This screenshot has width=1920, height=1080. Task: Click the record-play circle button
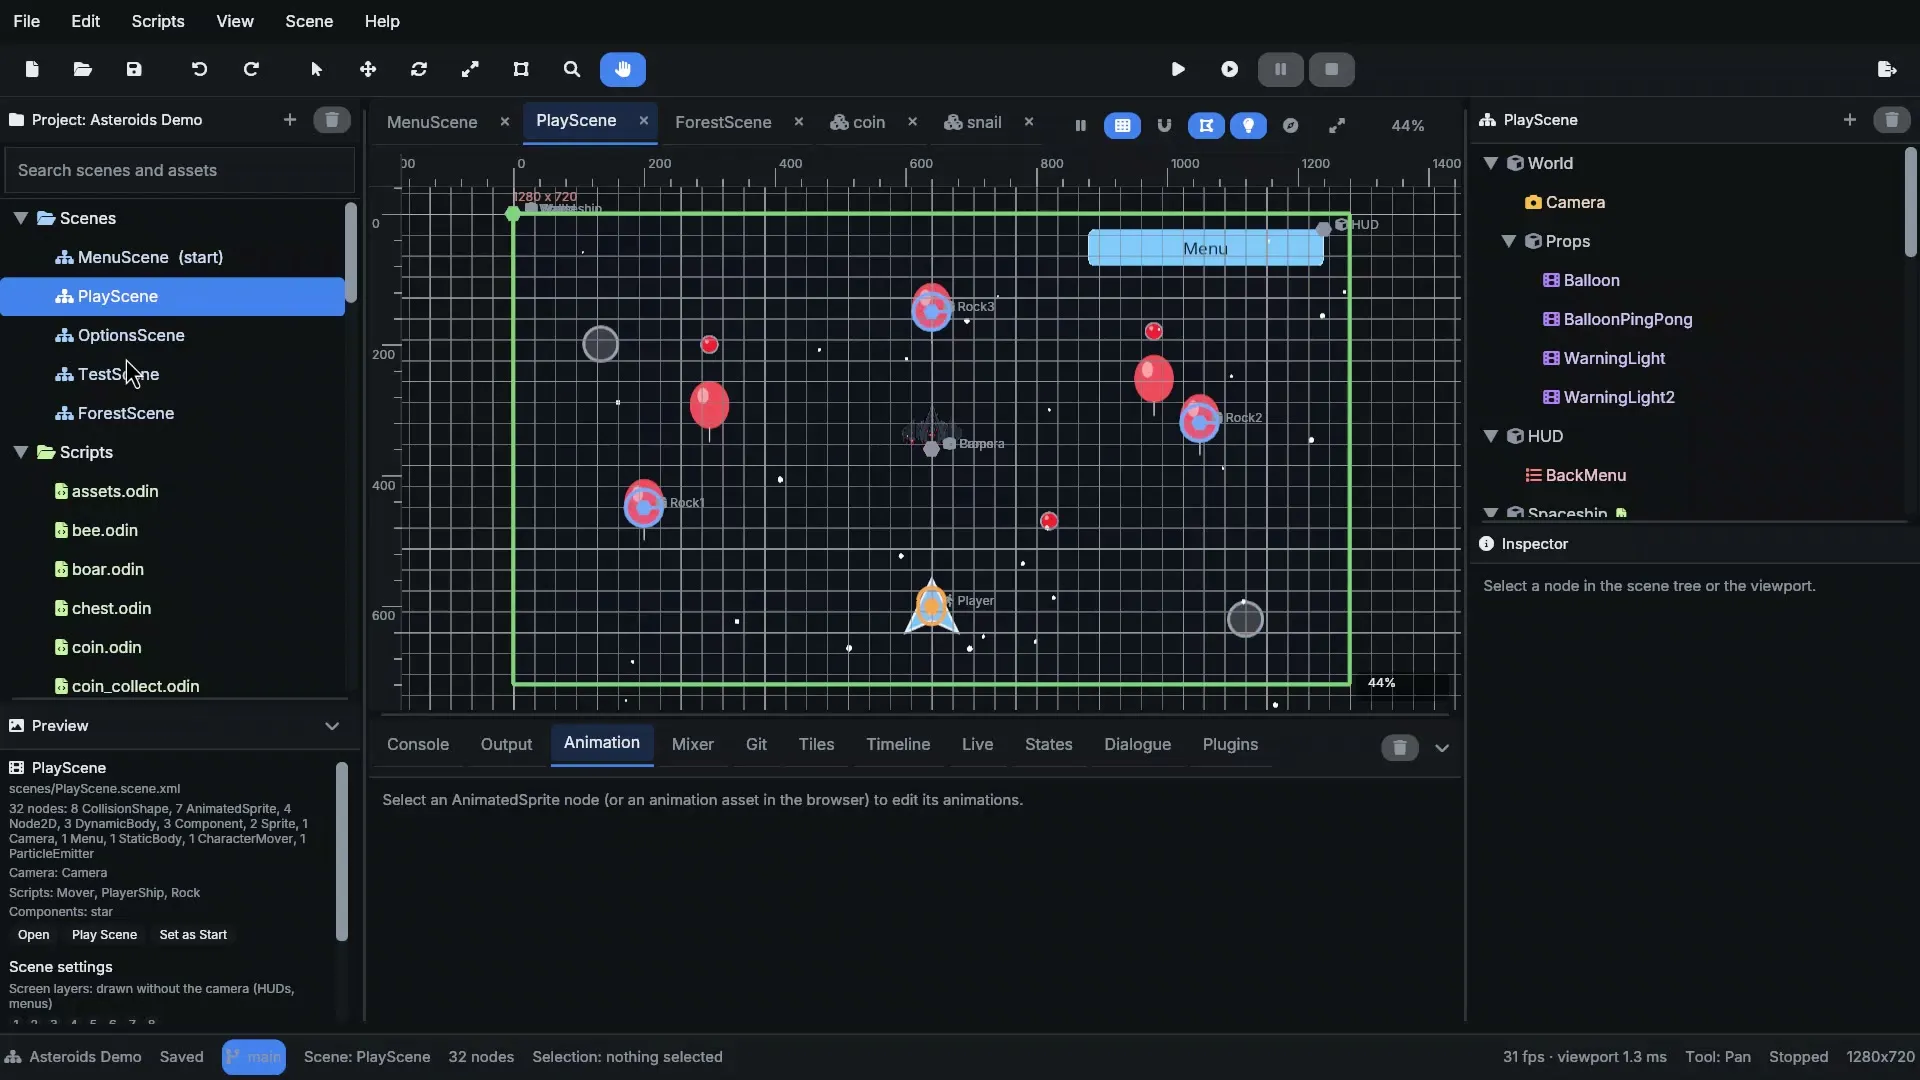pyautogui.click(x=1230, y=69)
